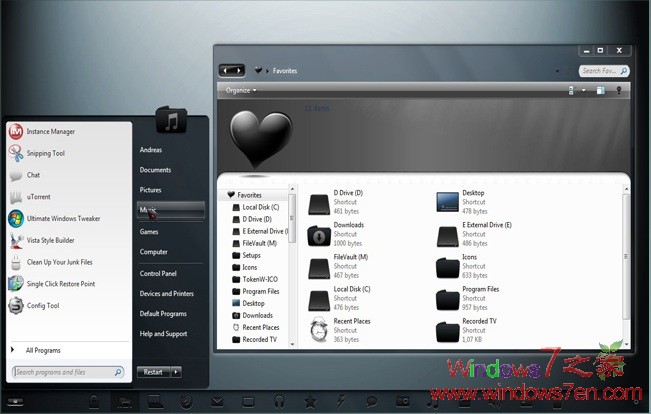Open uTorrent in the Start menu
This screenshot has width=651, height=414.
tap(38, 197)
